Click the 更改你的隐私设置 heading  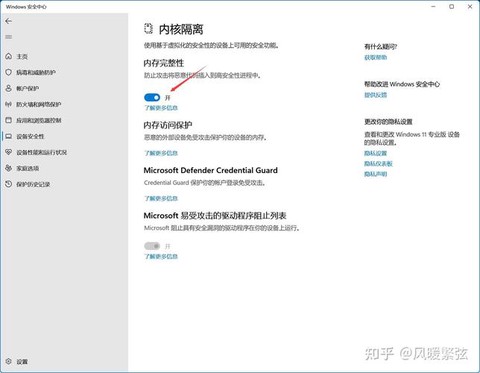388,122
